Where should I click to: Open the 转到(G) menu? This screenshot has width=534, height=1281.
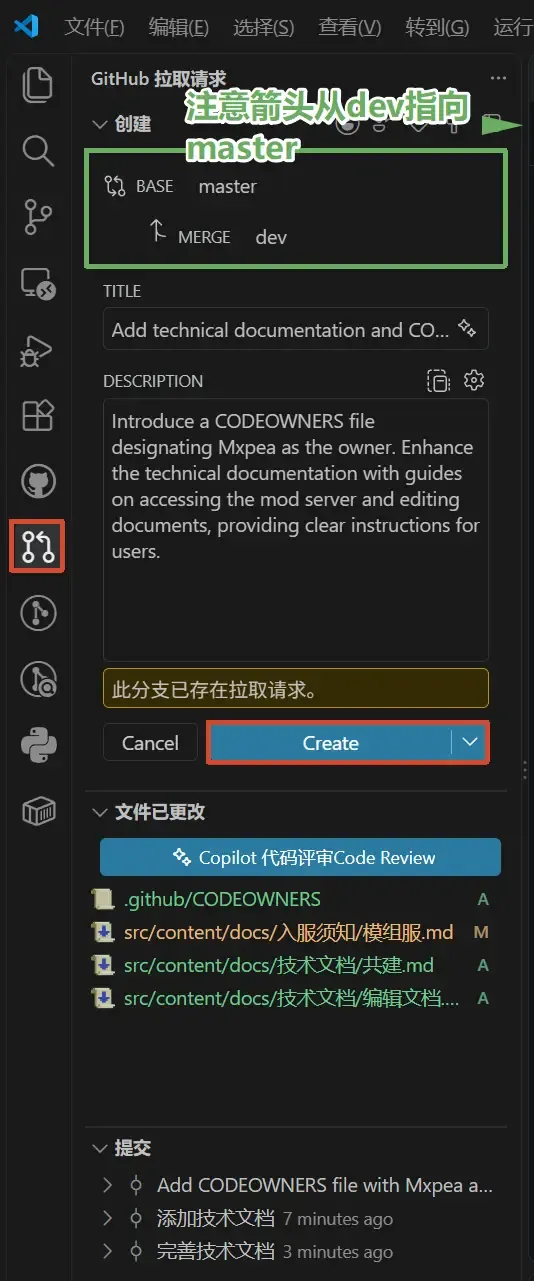437,27
